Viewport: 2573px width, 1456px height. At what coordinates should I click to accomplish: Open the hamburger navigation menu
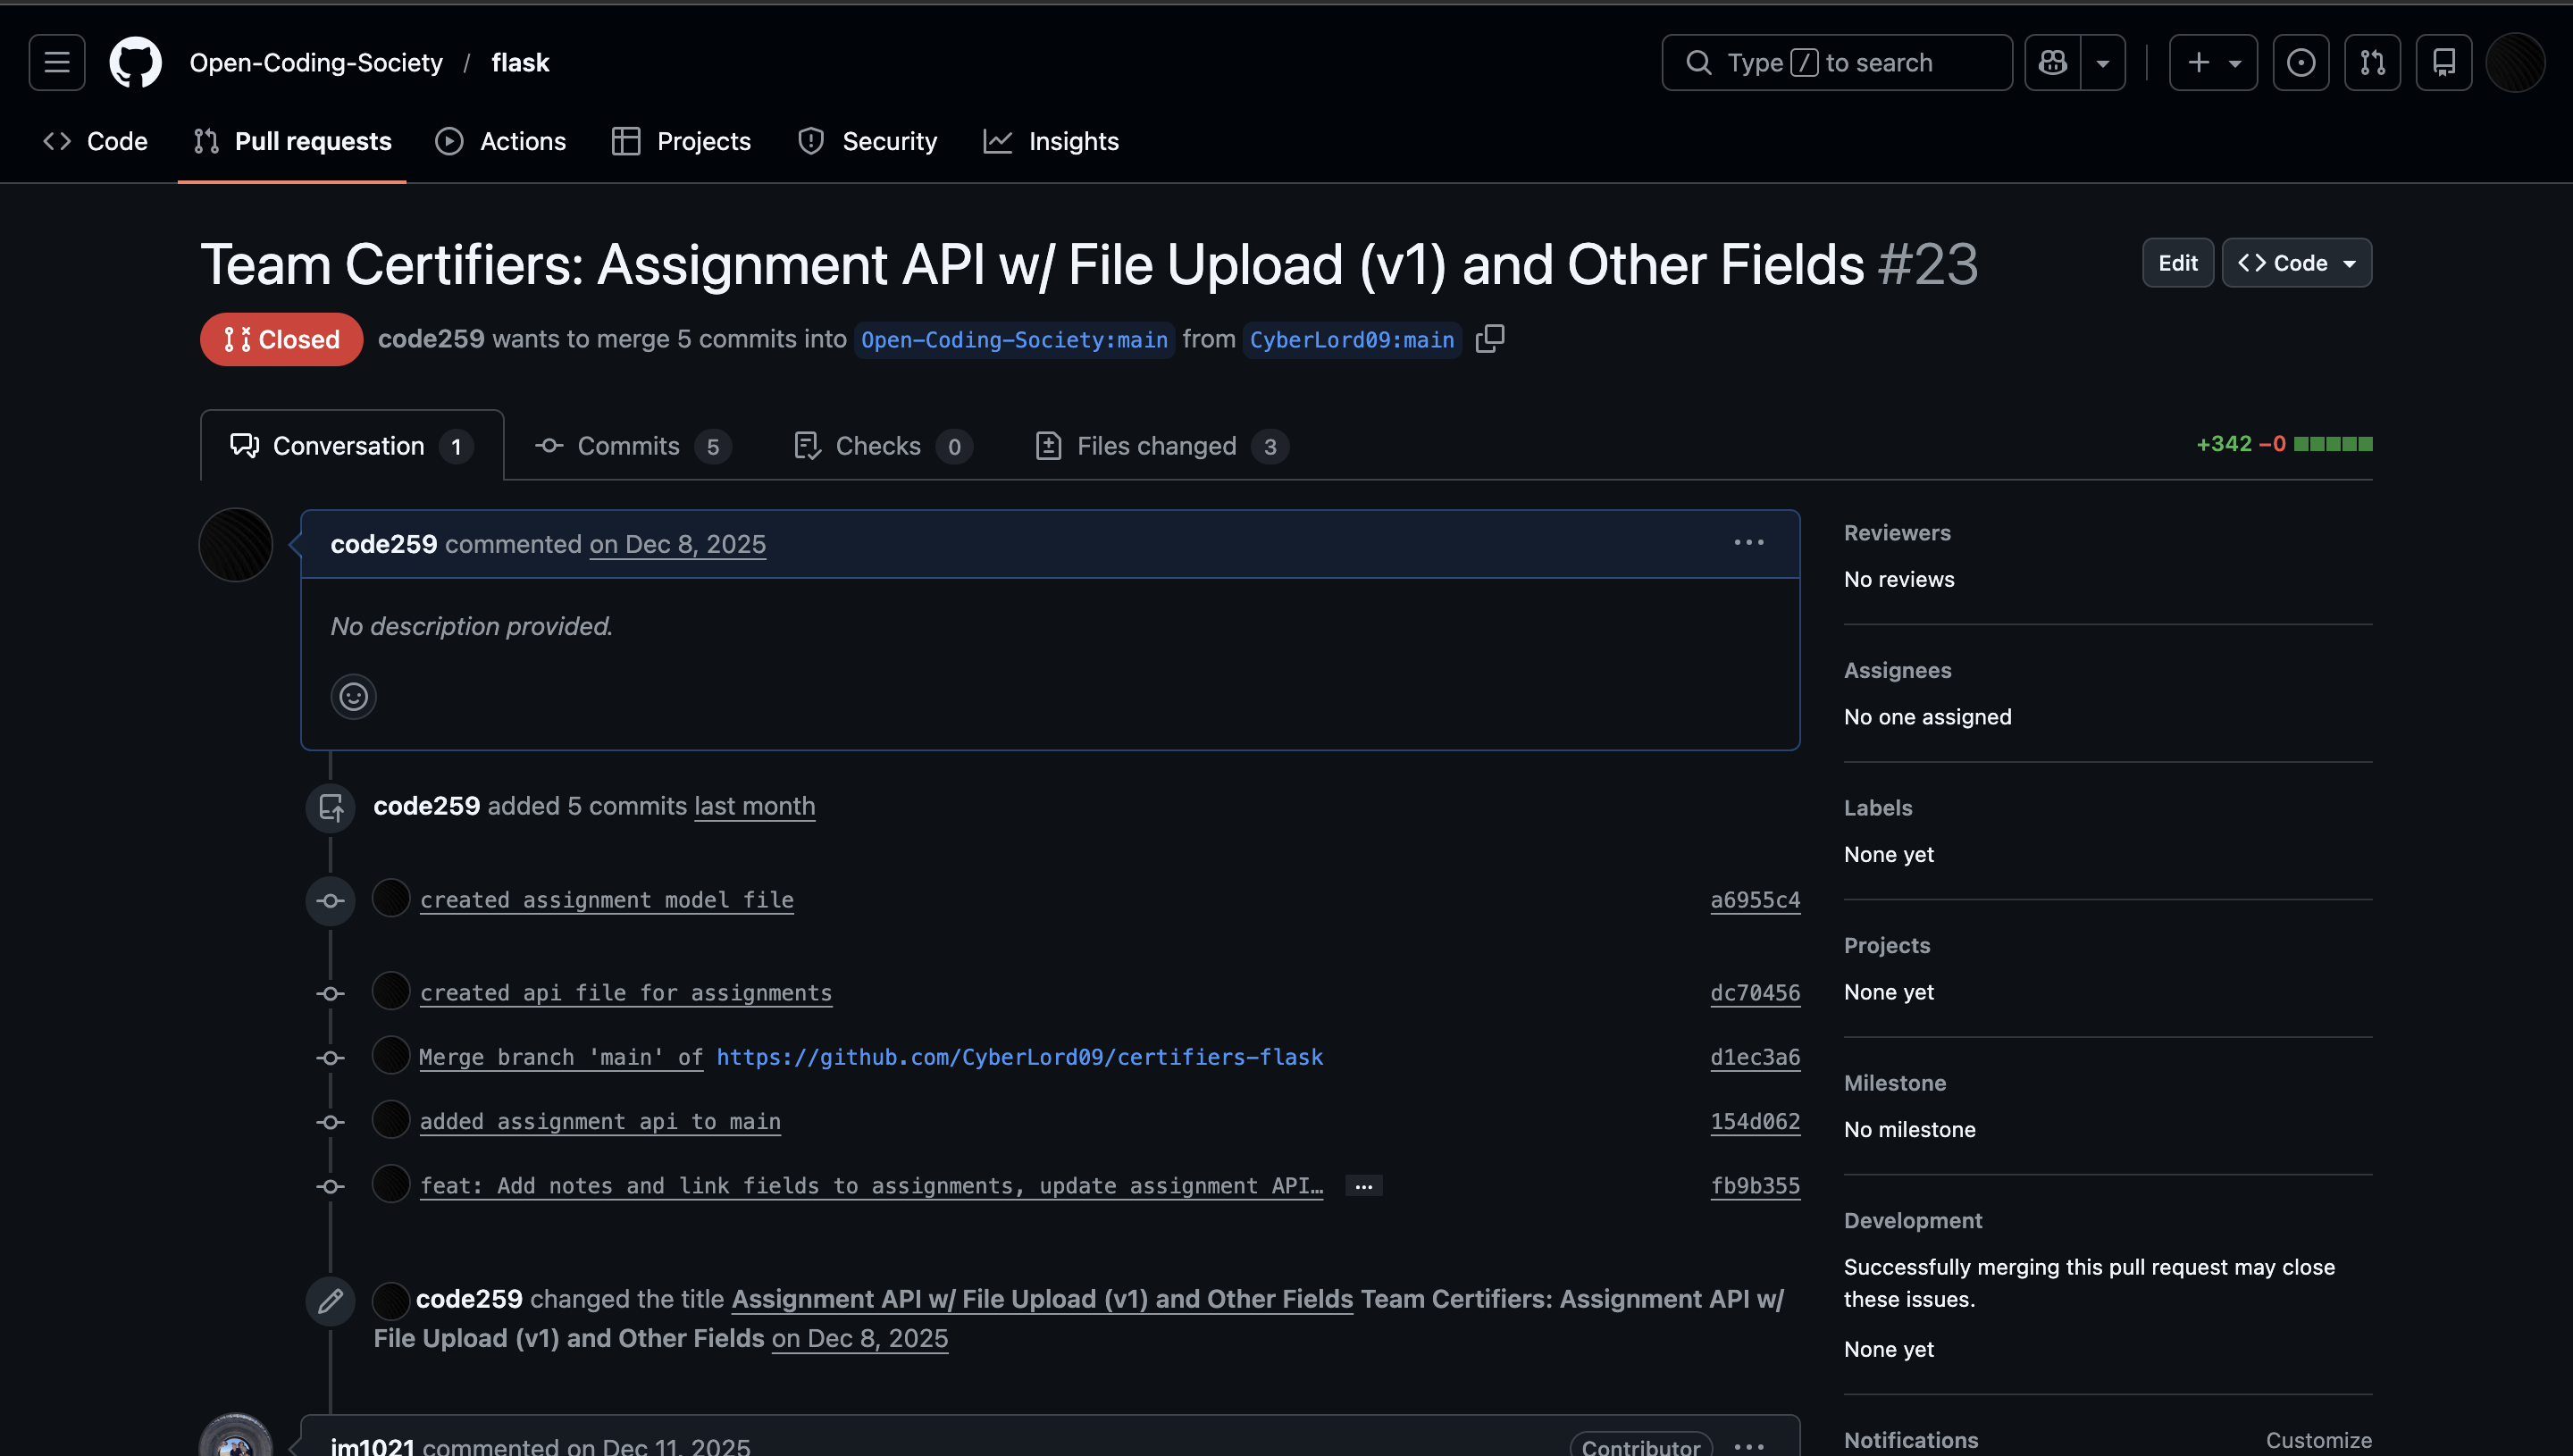57,62
